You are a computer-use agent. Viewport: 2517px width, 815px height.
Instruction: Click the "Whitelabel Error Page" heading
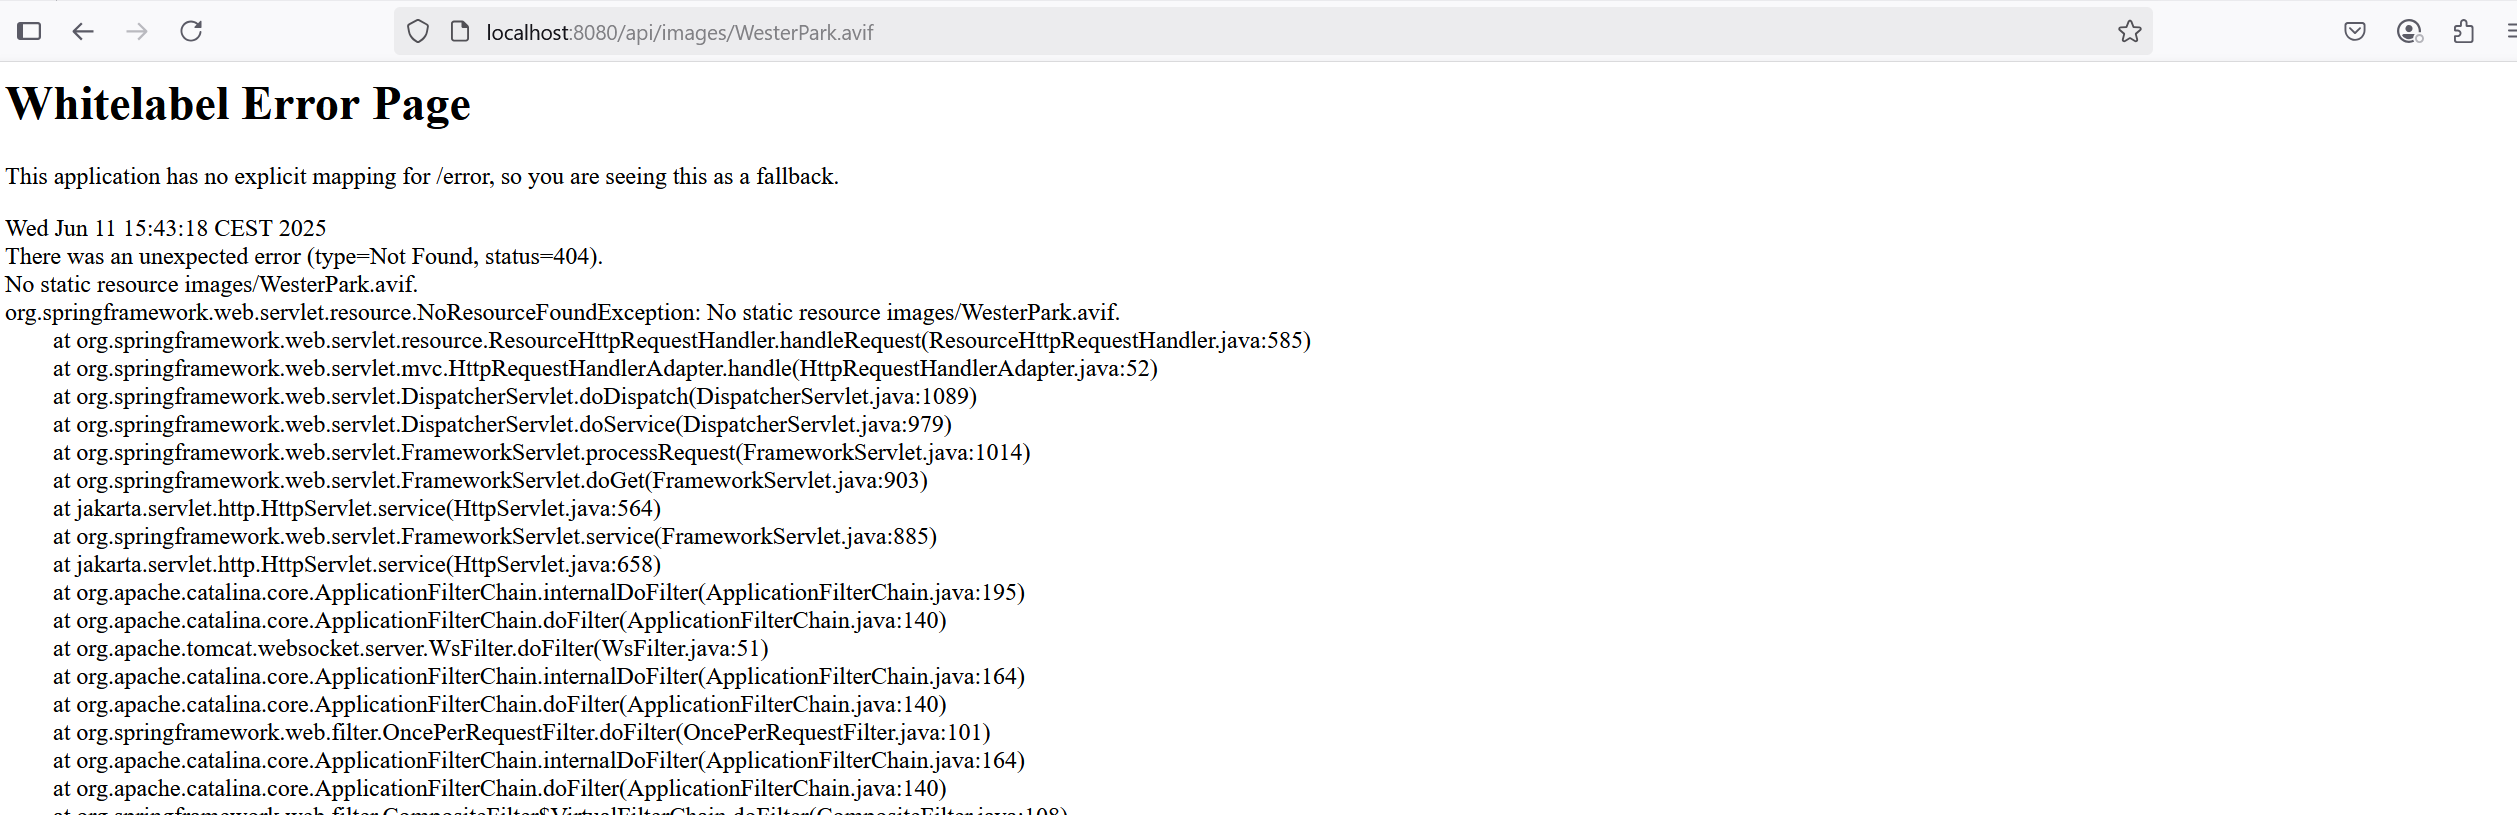tap(238, 105)
